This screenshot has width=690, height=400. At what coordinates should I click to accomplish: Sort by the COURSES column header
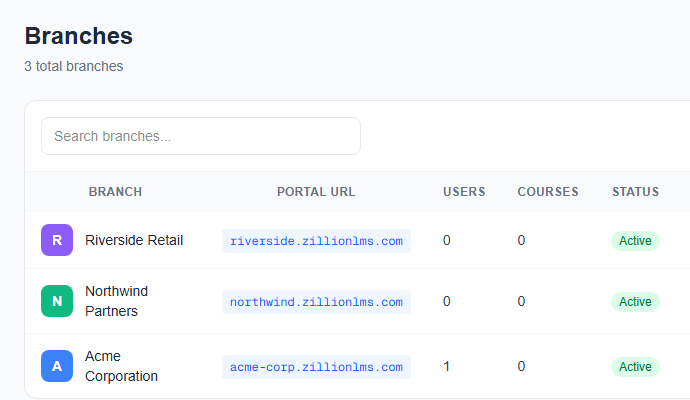click(548, 192)
